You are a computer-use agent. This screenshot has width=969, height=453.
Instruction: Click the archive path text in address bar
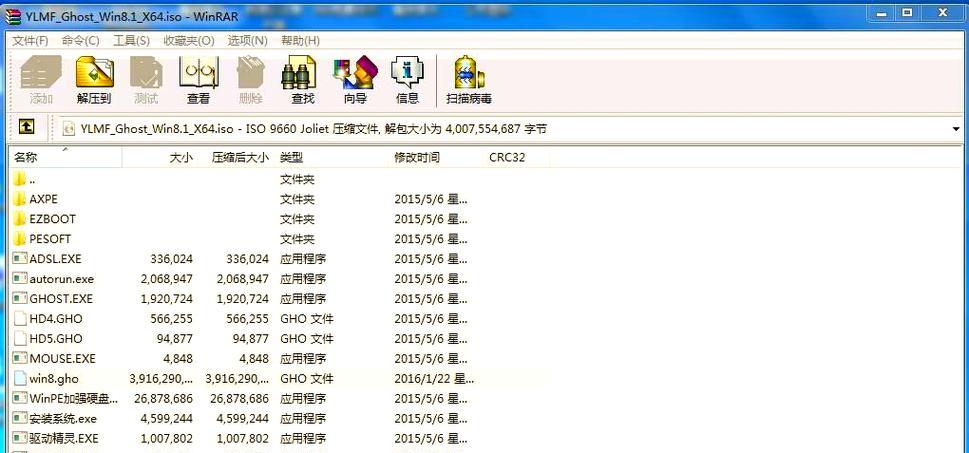(313, 129)
